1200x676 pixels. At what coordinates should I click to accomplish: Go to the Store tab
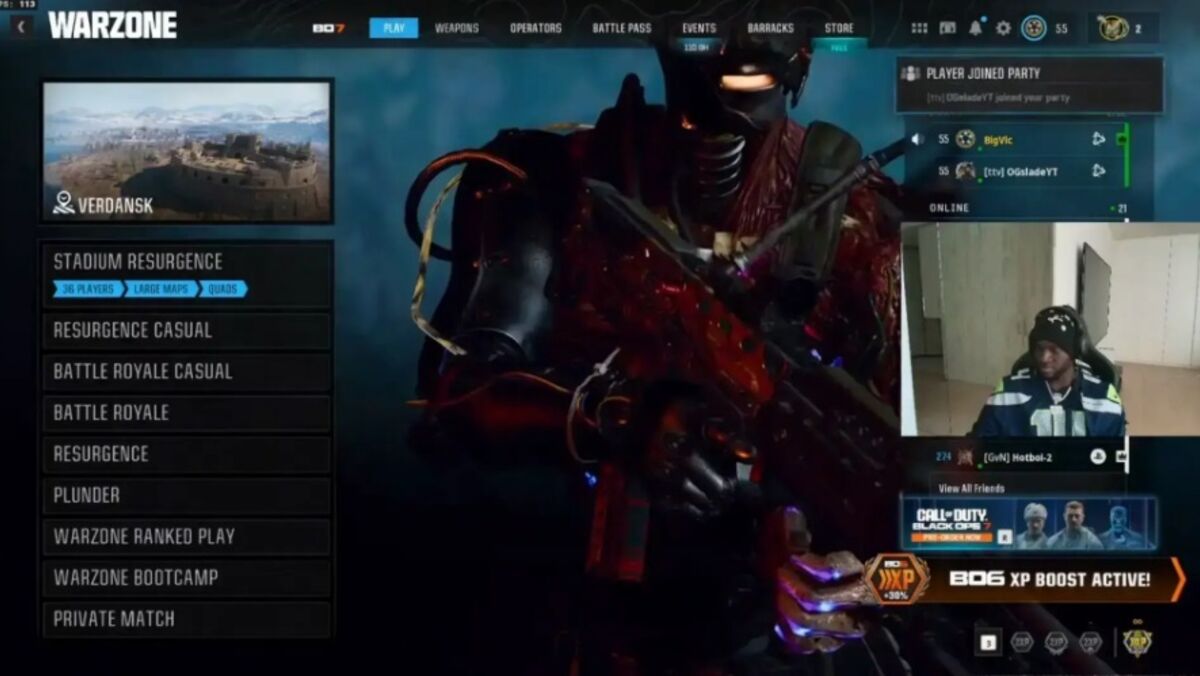click(x=839, y=28)
